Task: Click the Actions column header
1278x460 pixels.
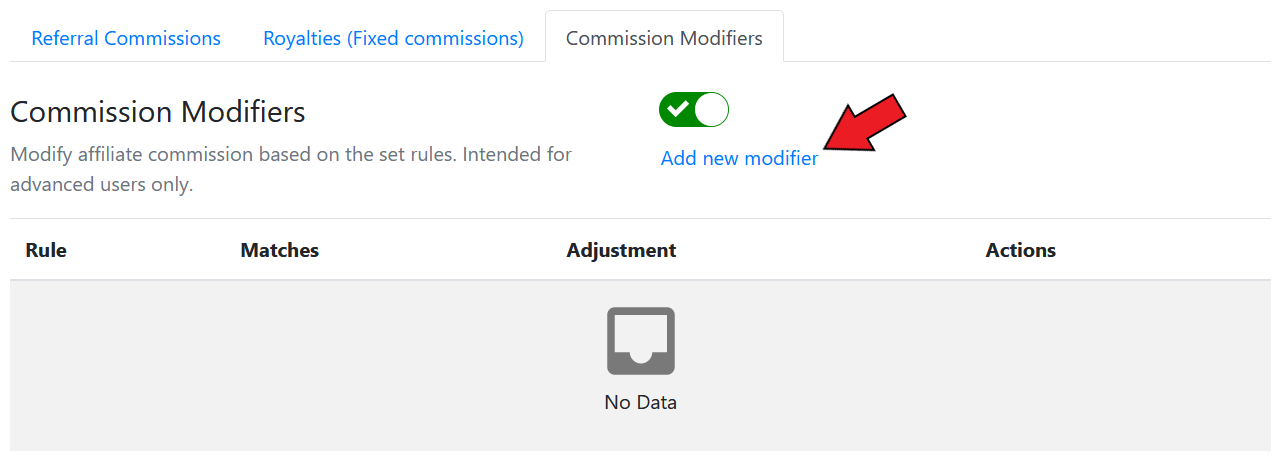Action: coord(1020,250)
